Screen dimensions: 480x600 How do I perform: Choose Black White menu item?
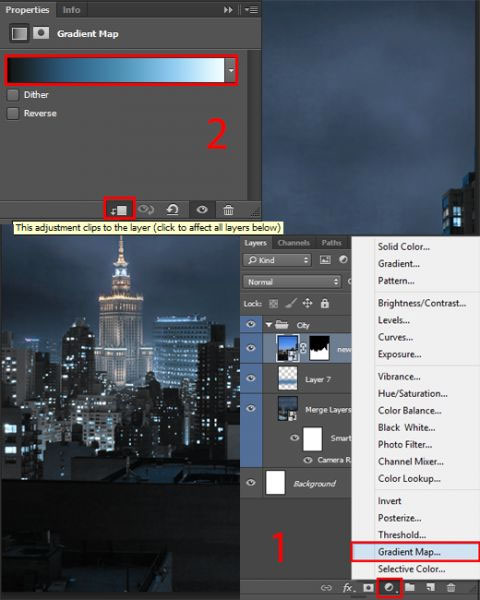point(406,427)
